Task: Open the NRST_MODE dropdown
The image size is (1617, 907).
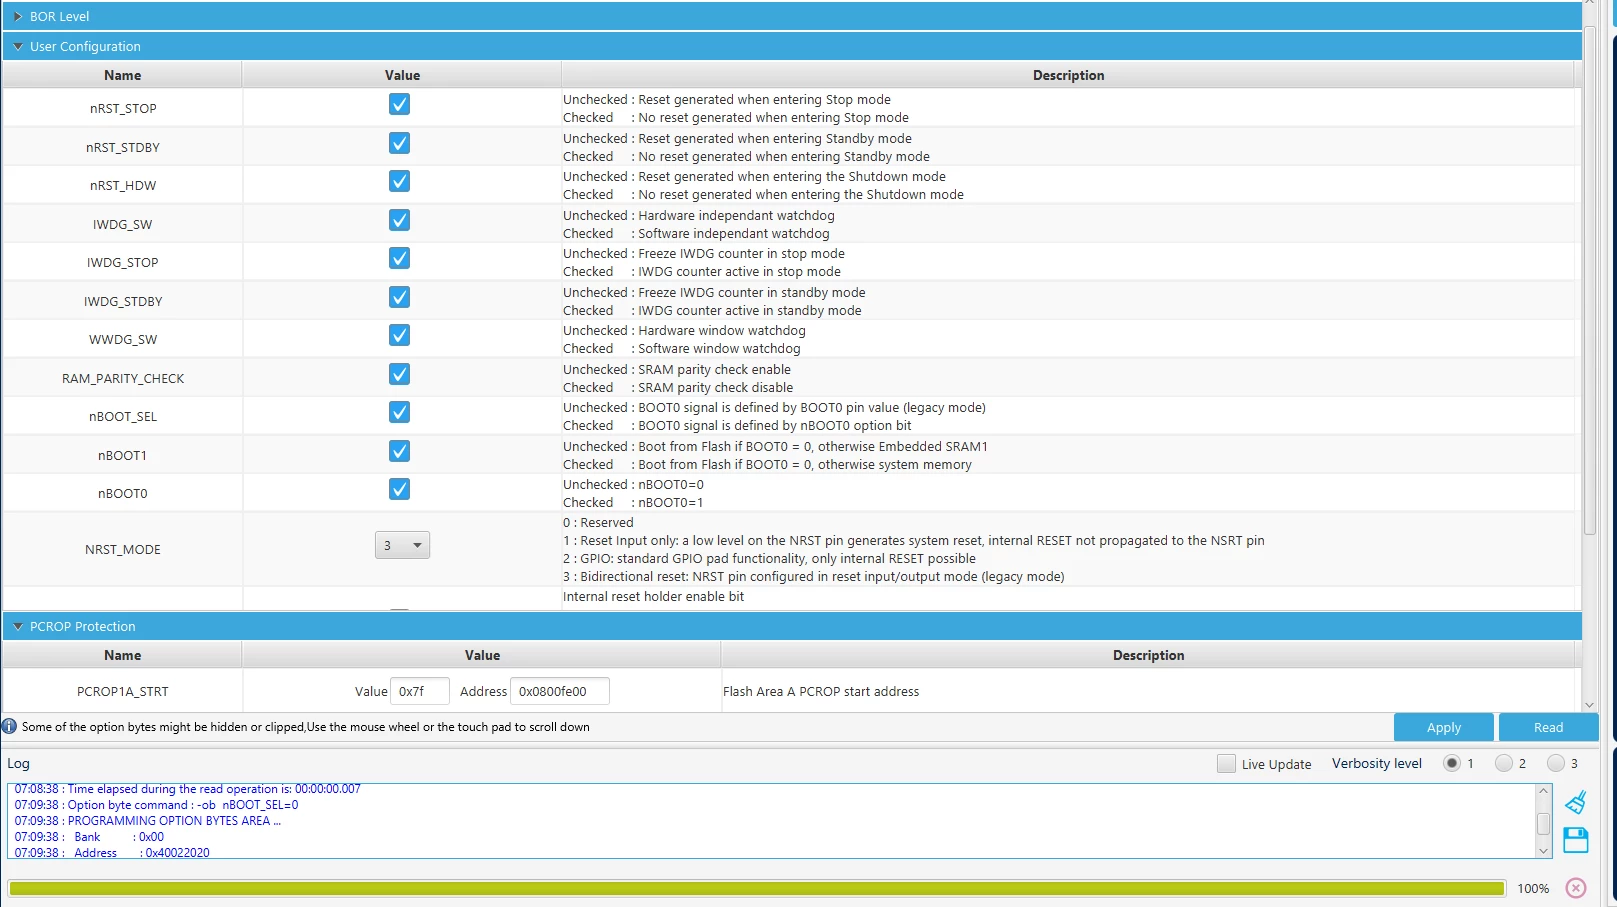Action: click(402, 545)
